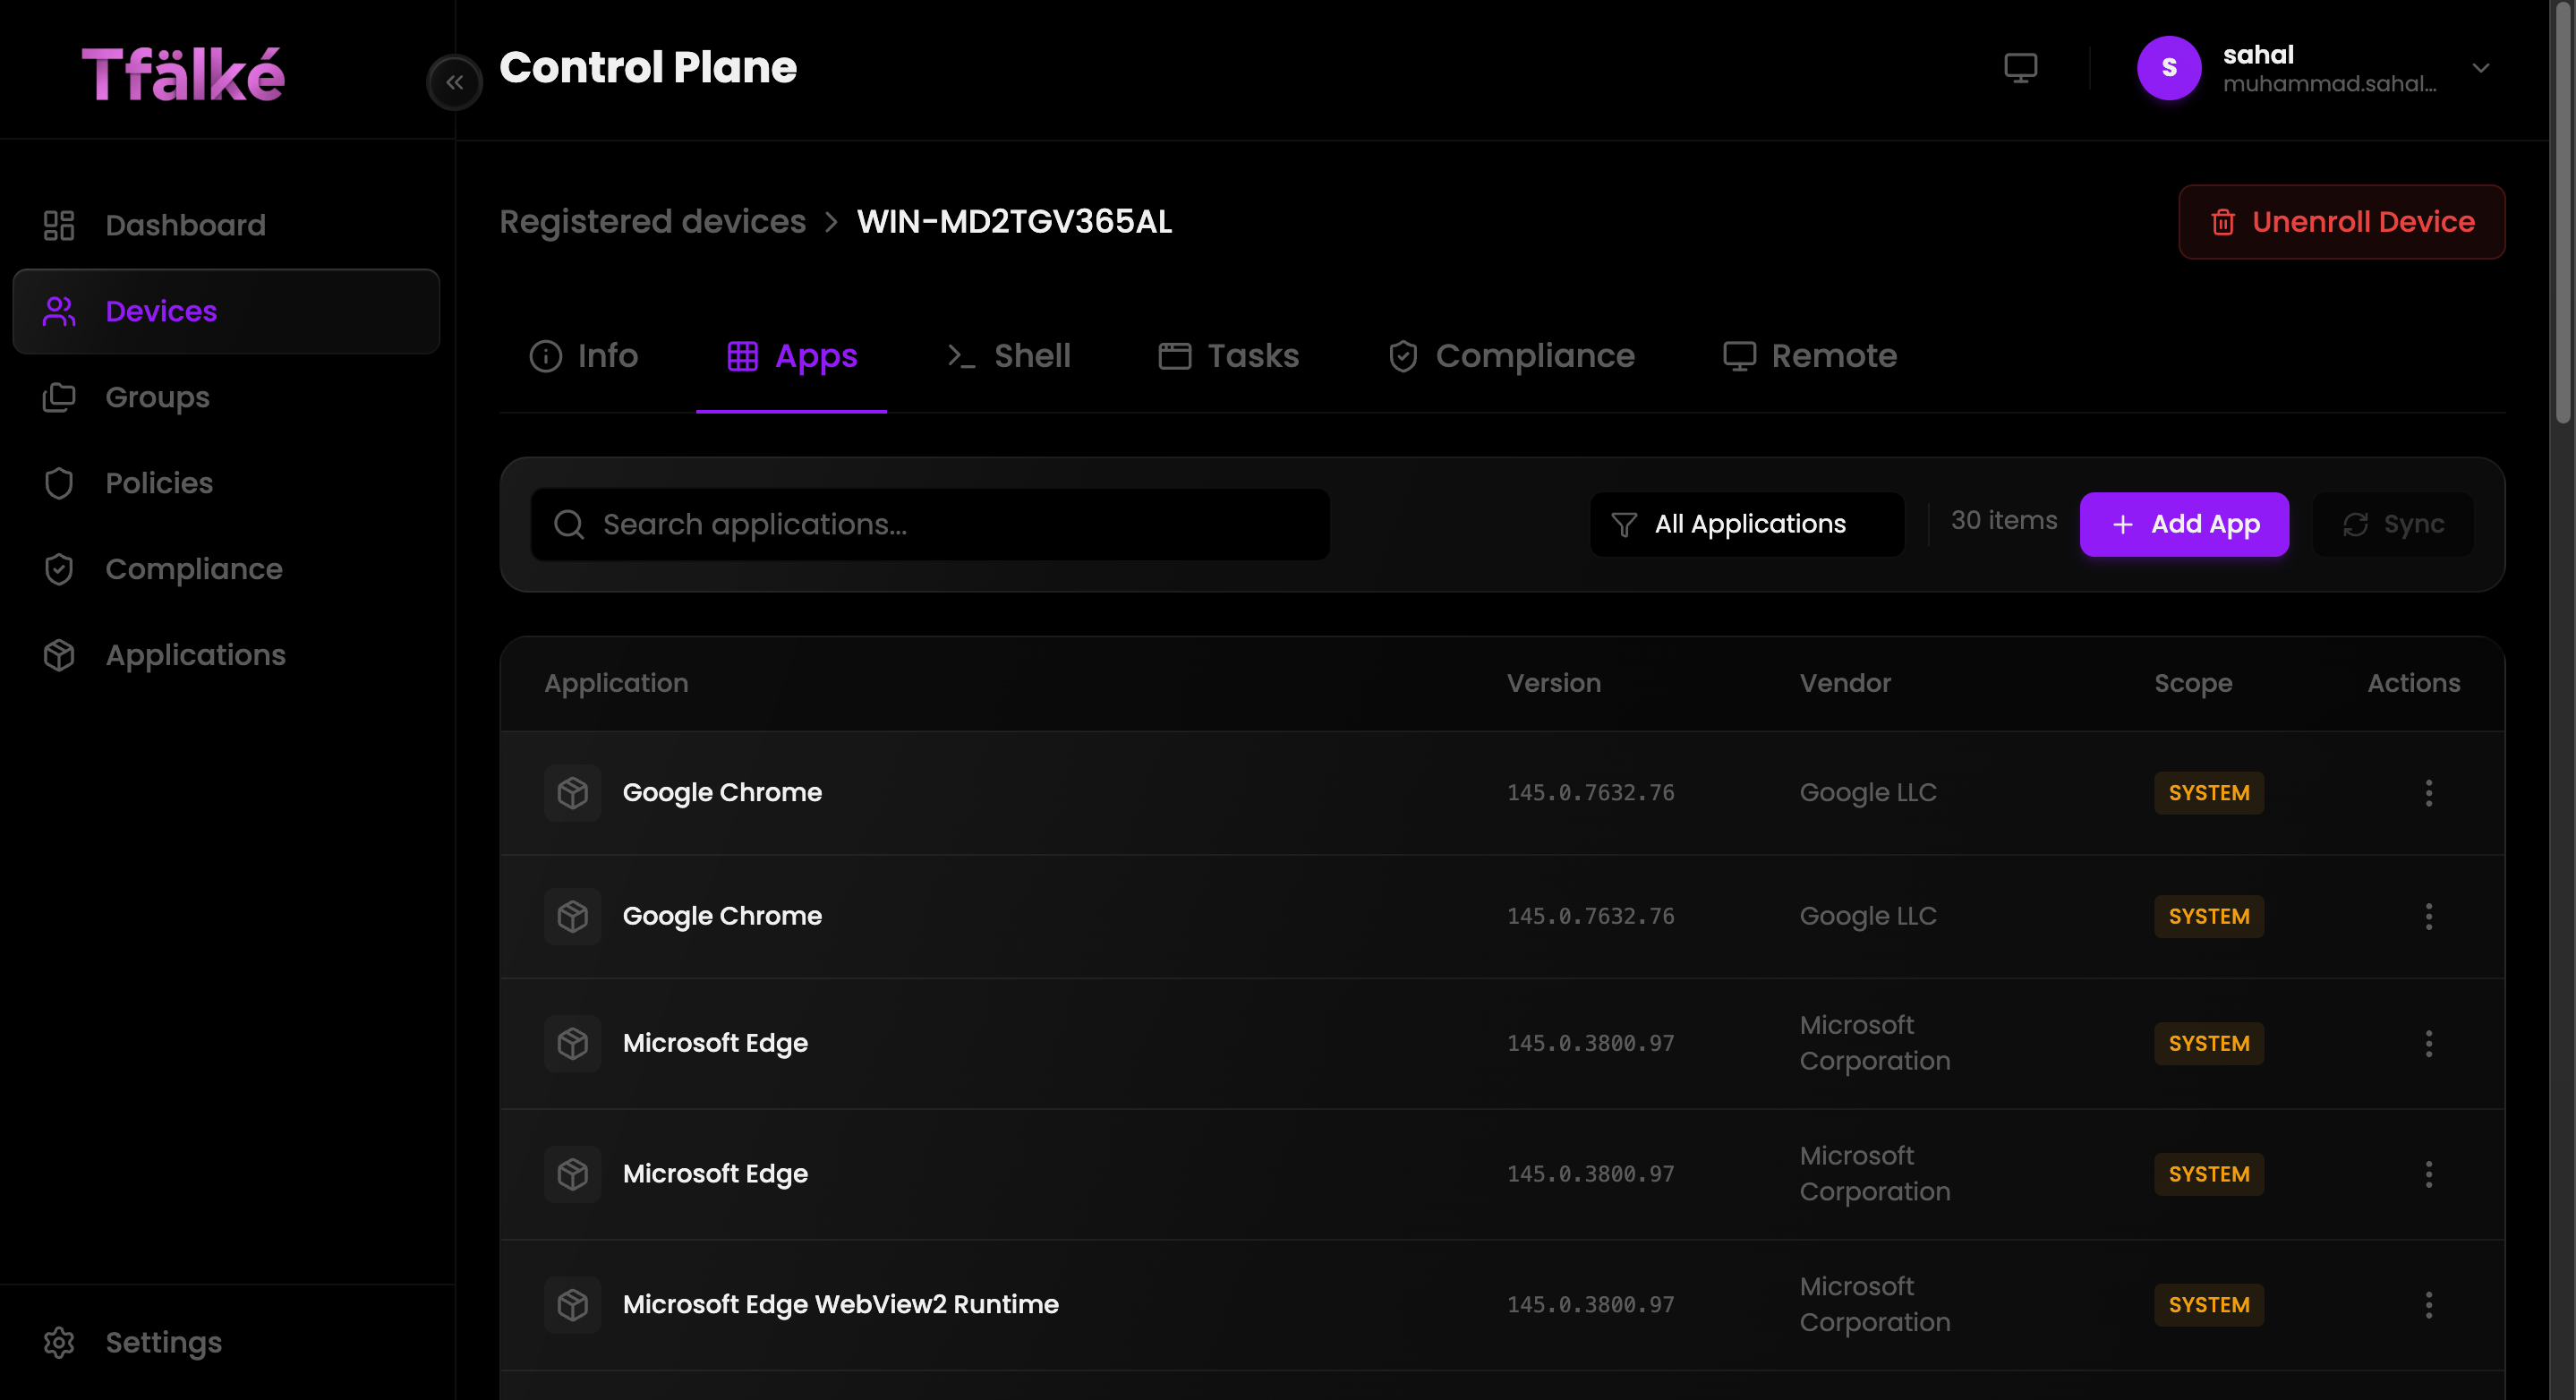Select the Policies shield icon in sidebar
This screenshot has height=1400, width=2576.
(x=59, y=483)
